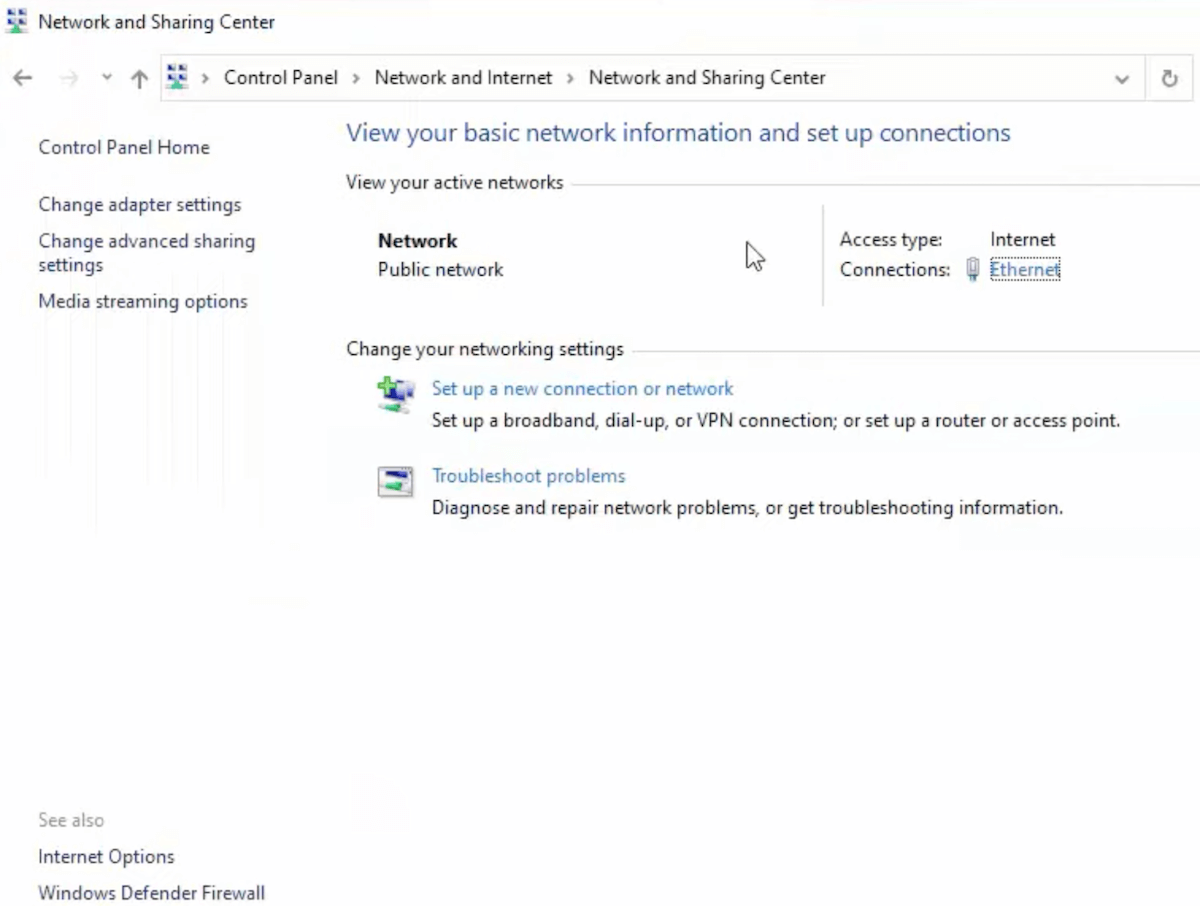Viewport: 1200px width, 906px height.
Task: Open Windows Defender Firewall settings
Action: point(151,892)
